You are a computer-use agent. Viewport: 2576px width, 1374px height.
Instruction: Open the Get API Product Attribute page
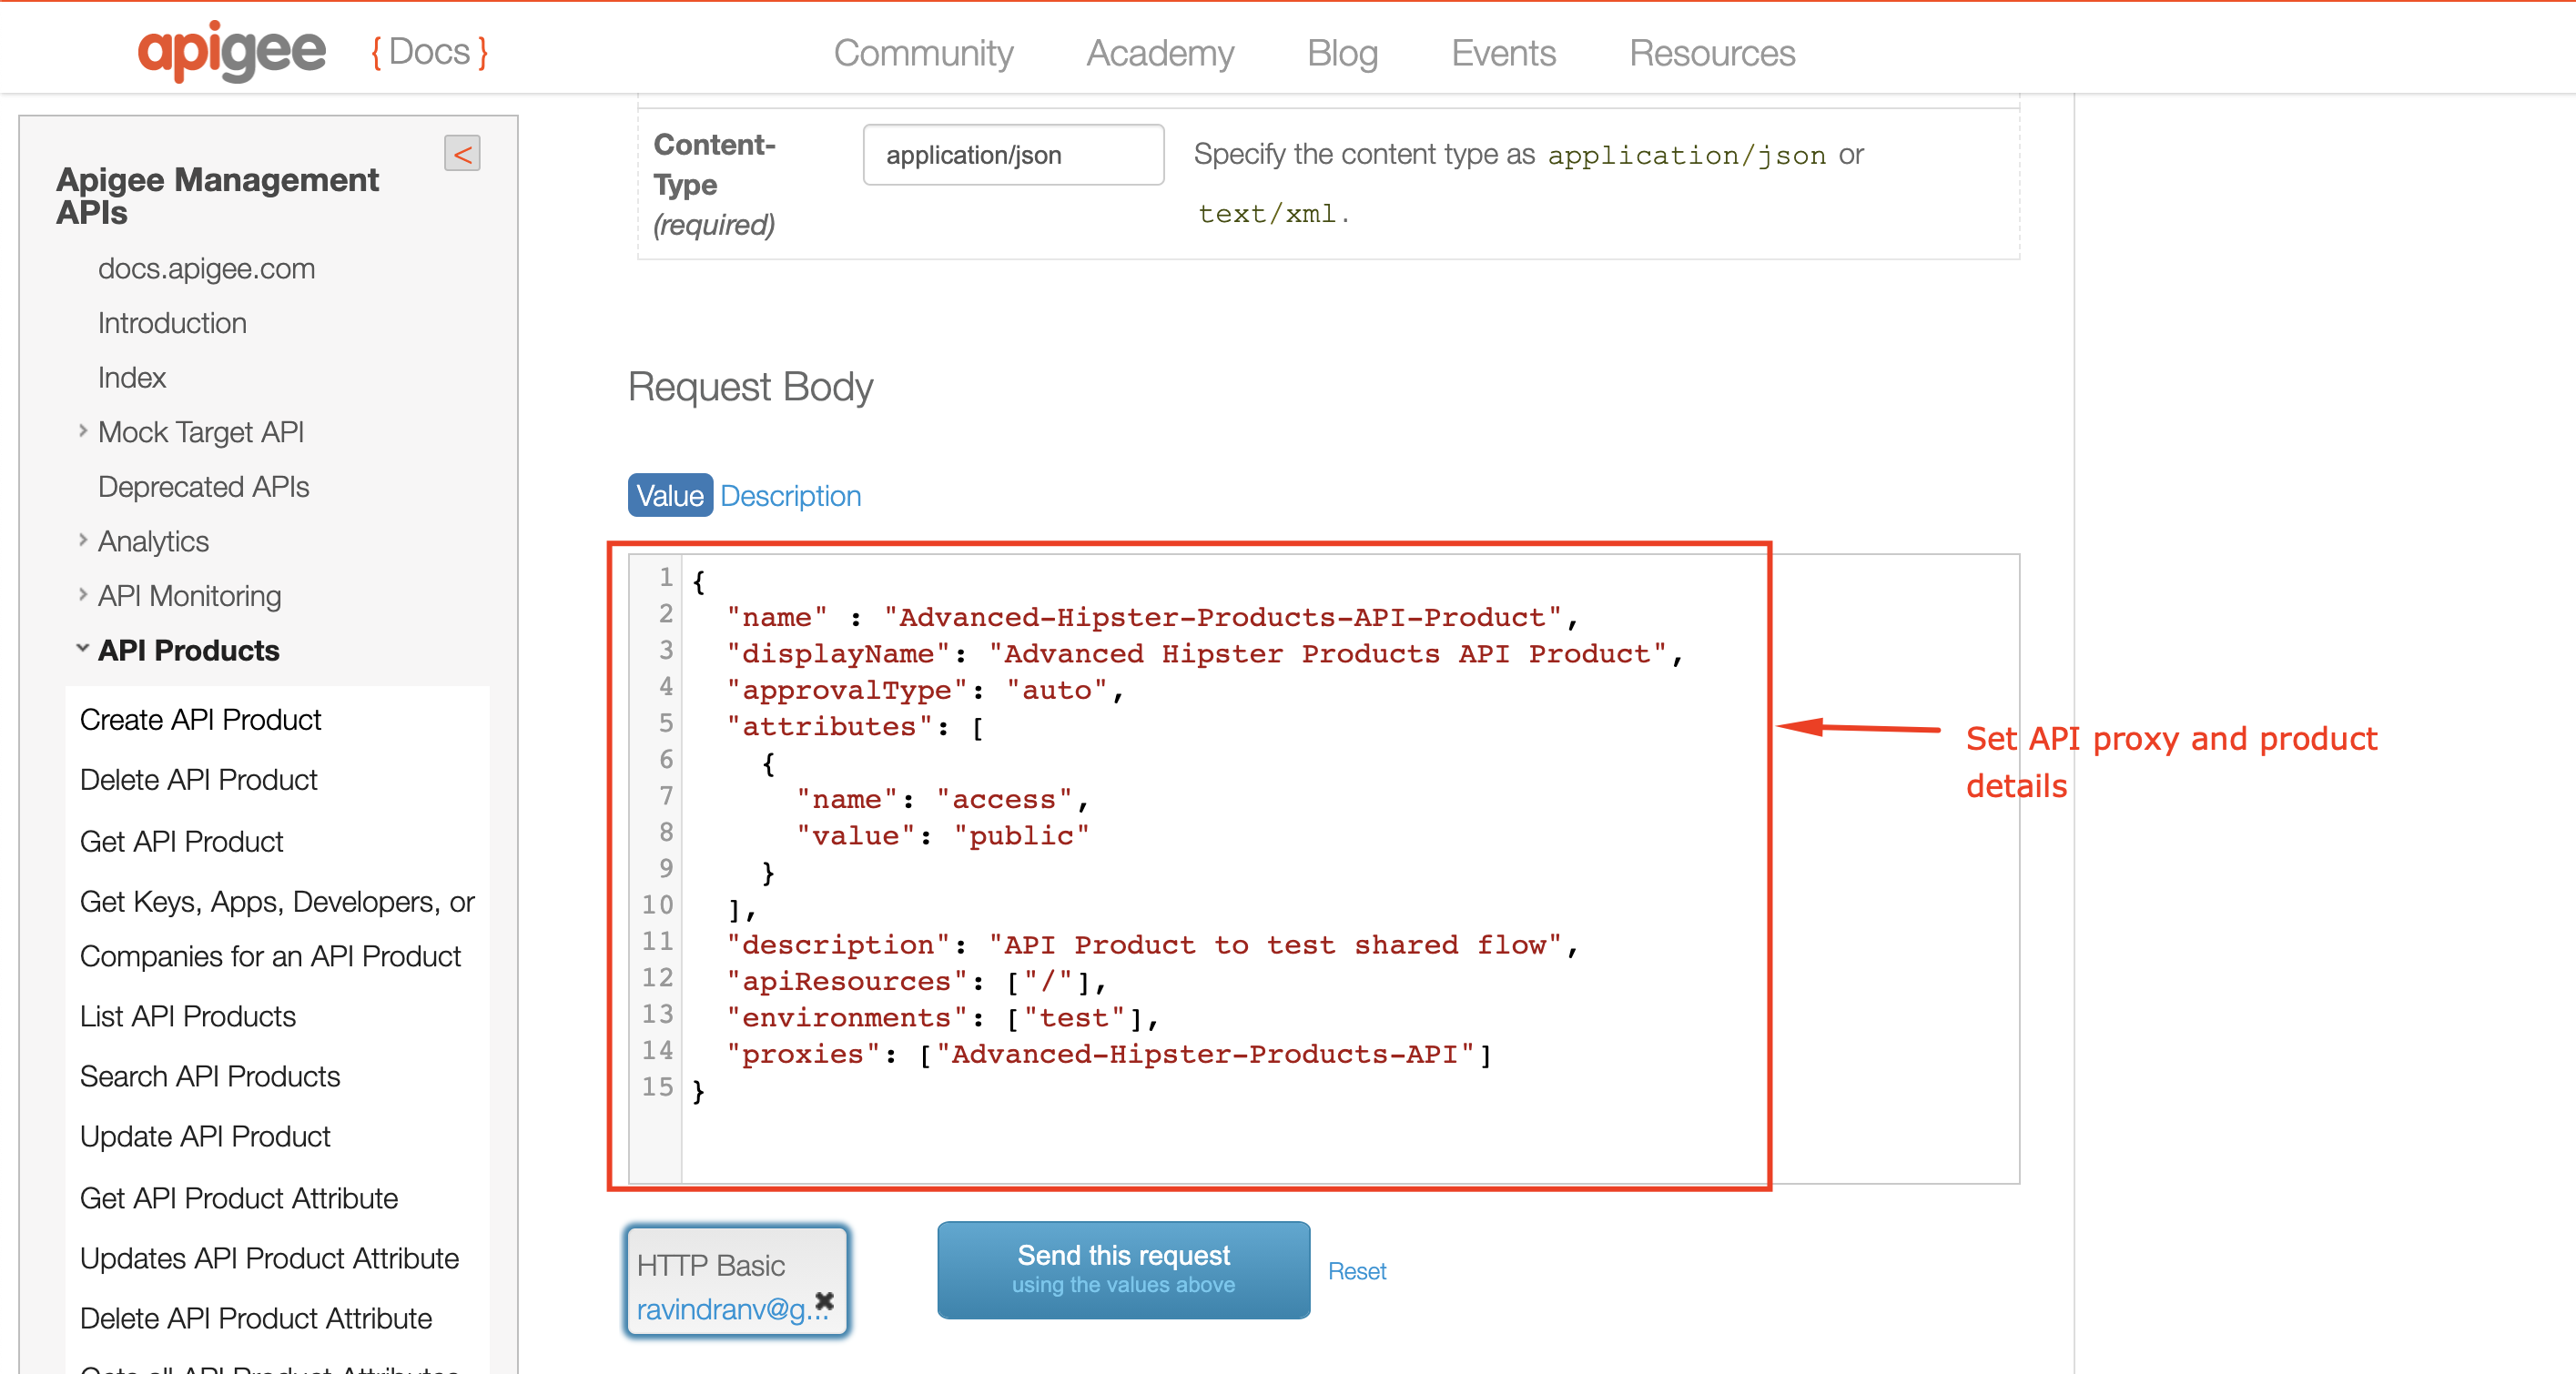[x=239, y=1198]
